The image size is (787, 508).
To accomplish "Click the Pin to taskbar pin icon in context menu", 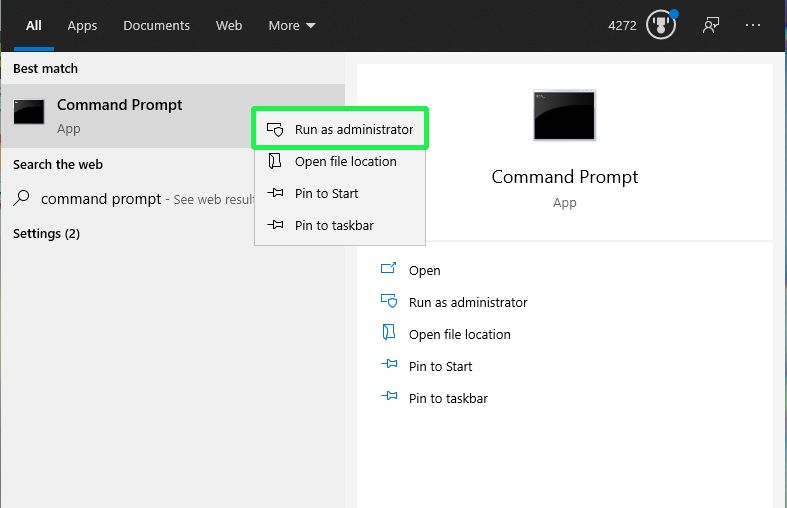I will point(275,225).
